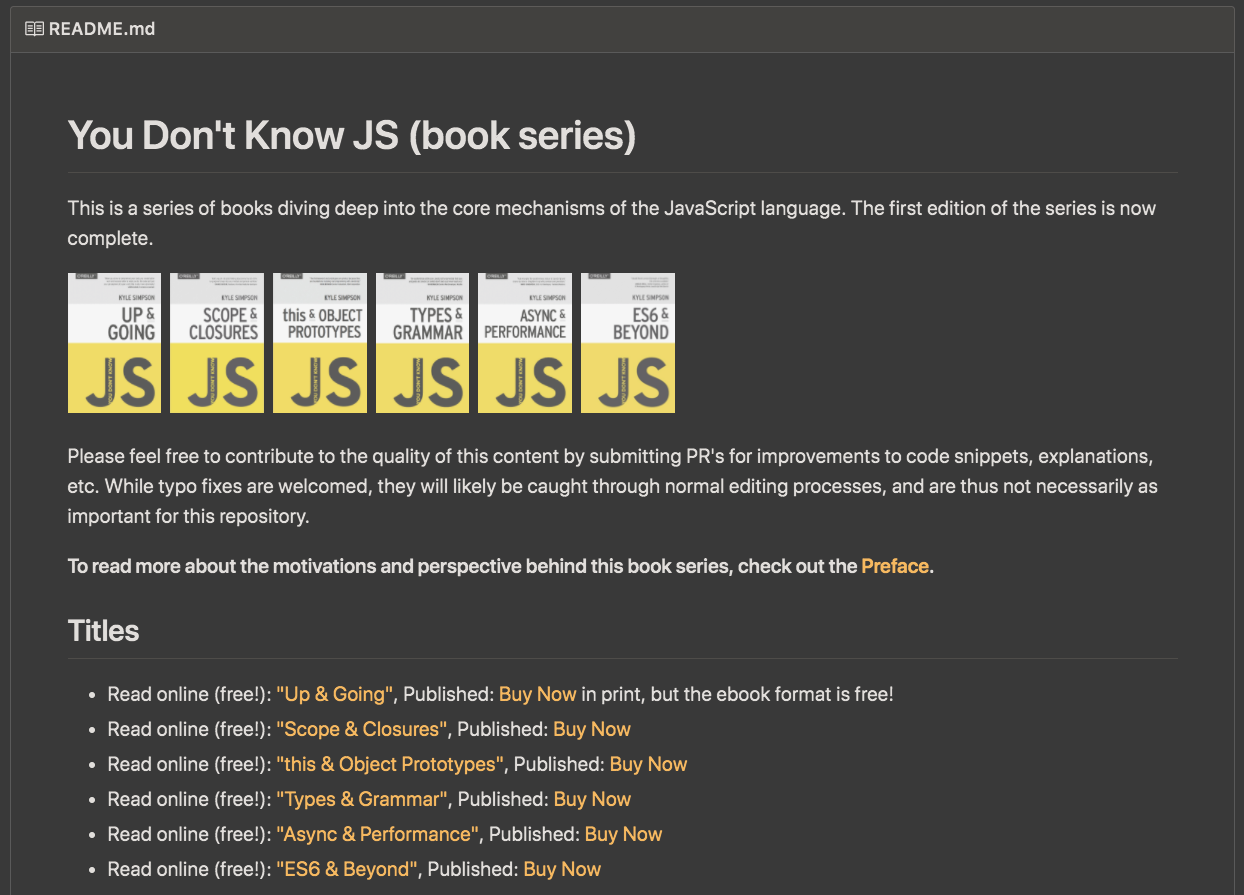Click Buy Now for ES6 & Beyond

click(562, 869)
